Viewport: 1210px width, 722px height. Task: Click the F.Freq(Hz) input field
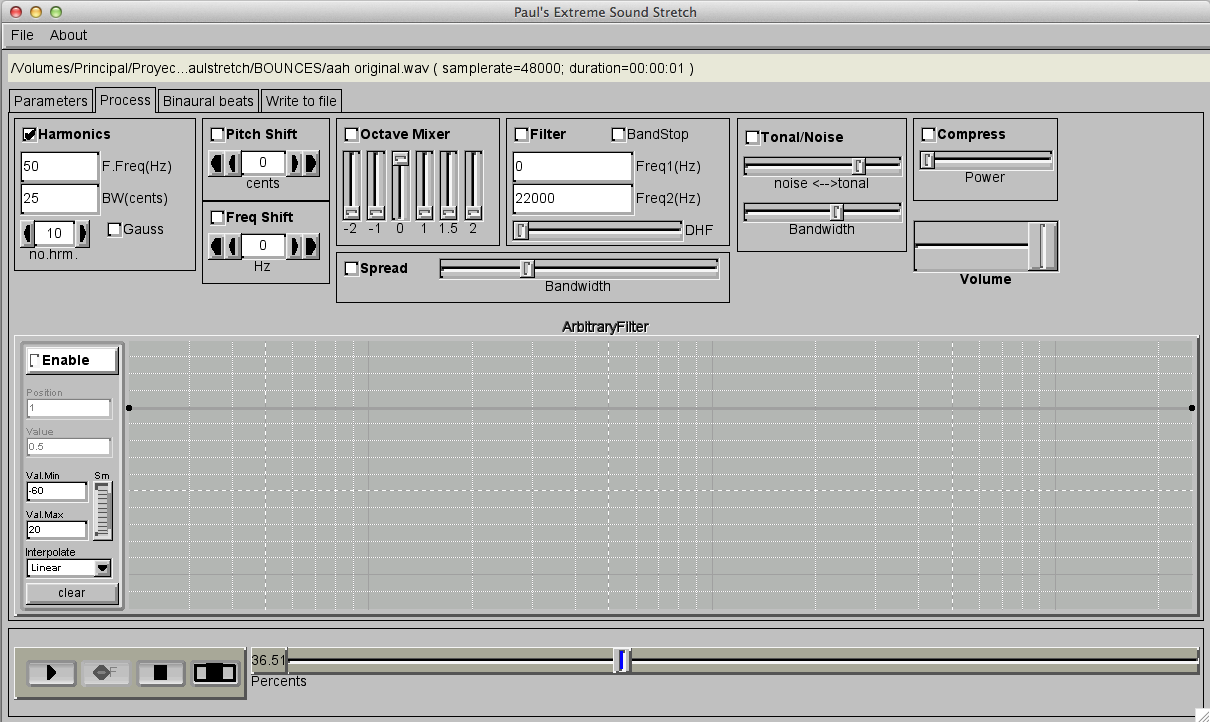click(59, 167)
